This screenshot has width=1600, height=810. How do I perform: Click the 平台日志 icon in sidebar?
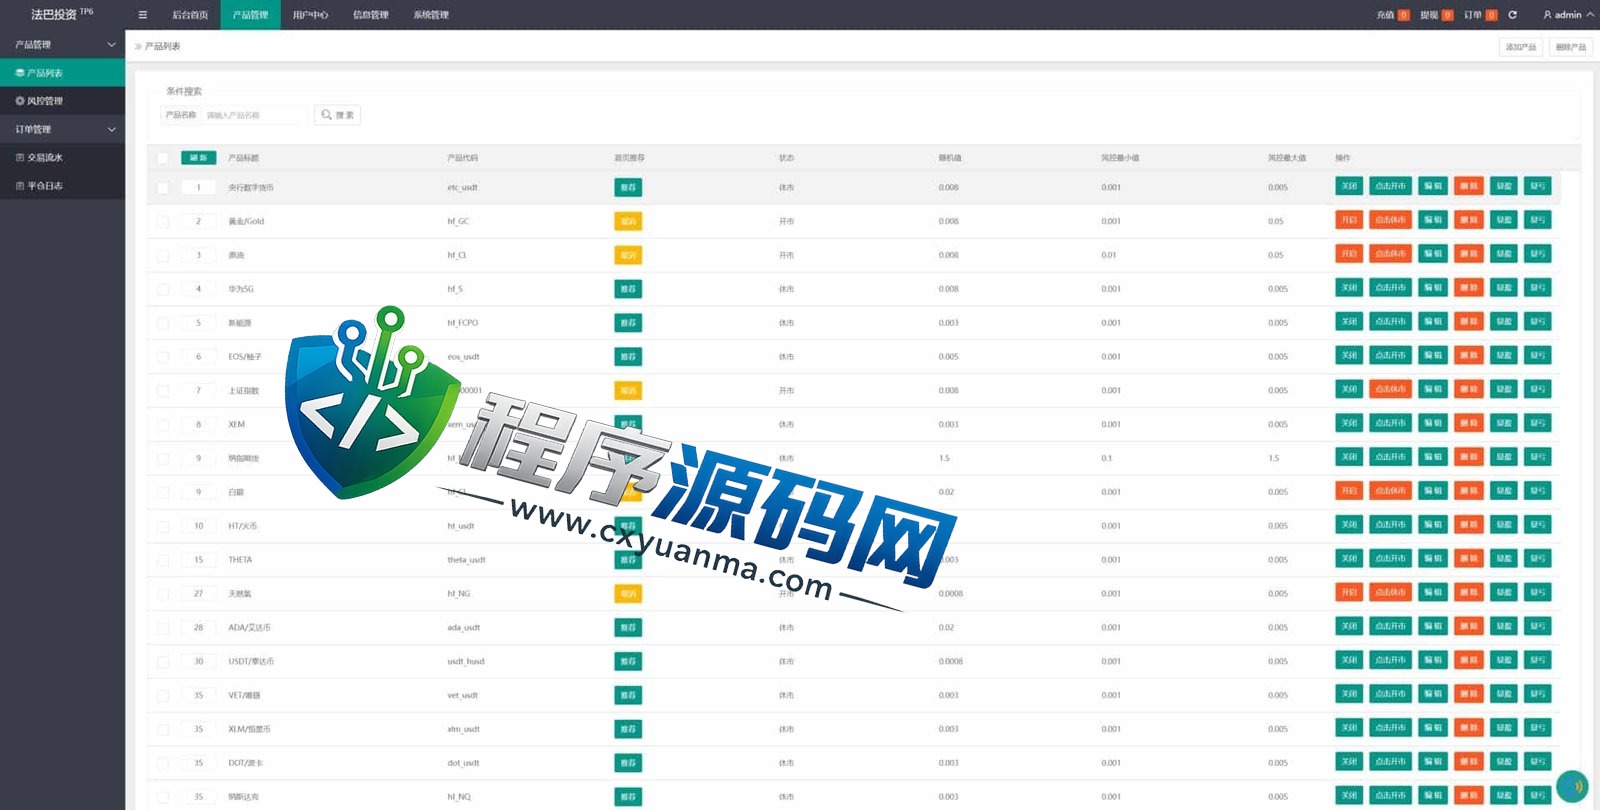pyautogui.click(x=20, y=186)
